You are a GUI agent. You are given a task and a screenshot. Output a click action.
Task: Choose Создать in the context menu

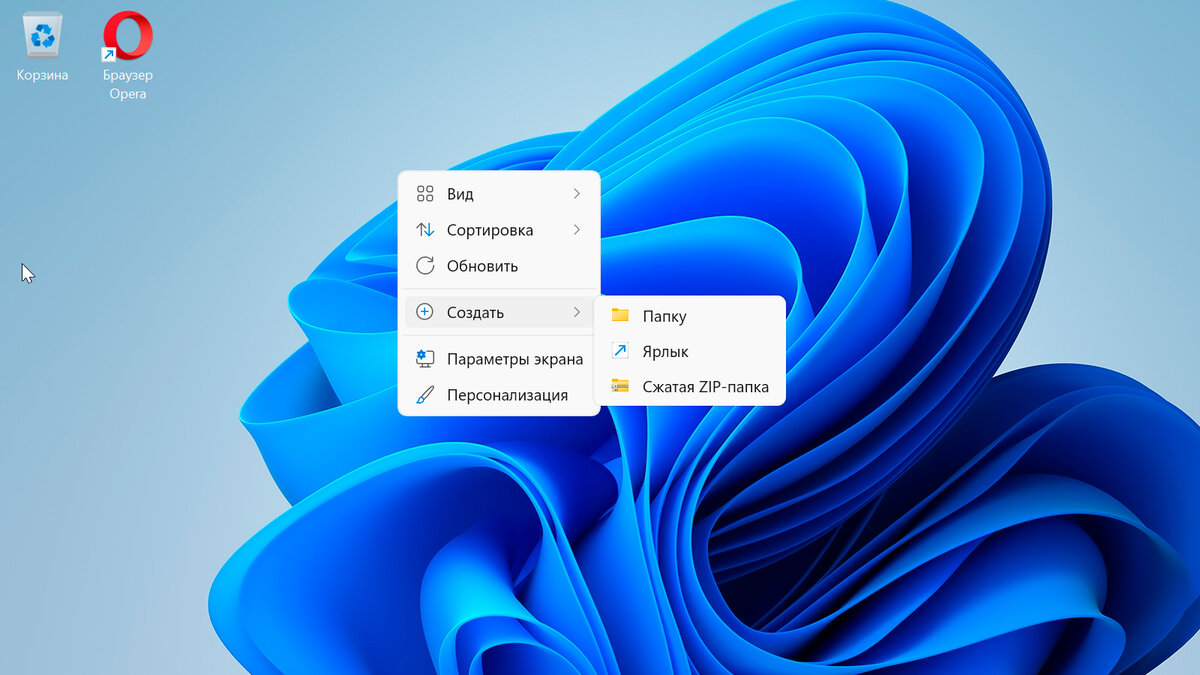[499, 312]
